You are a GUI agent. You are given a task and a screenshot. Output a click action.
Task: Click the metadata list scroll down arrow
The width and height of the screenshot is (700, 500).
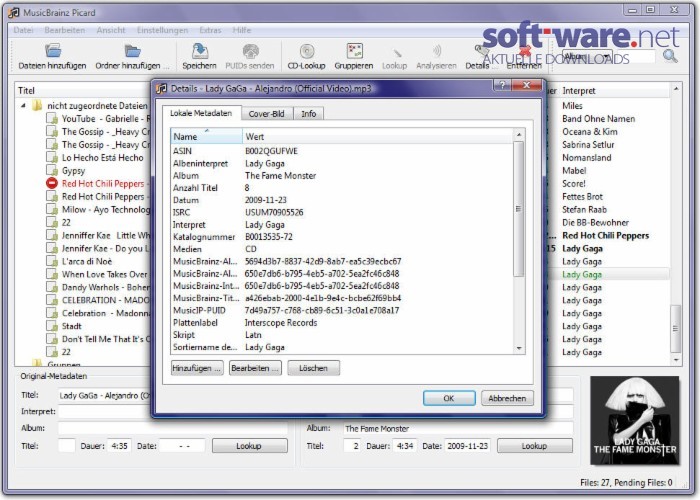[x=519, y=348]
